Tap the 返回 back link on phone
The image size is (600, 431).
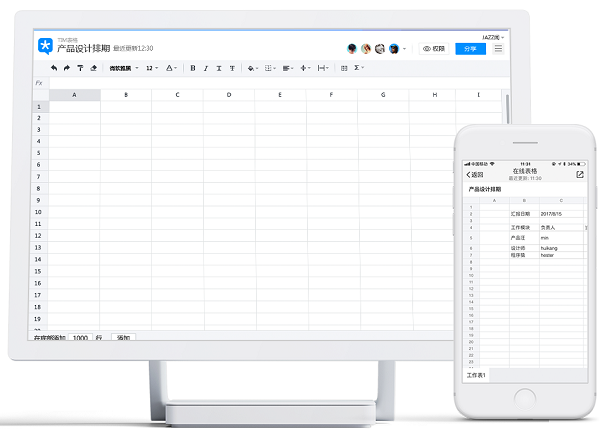pos(475,174)
